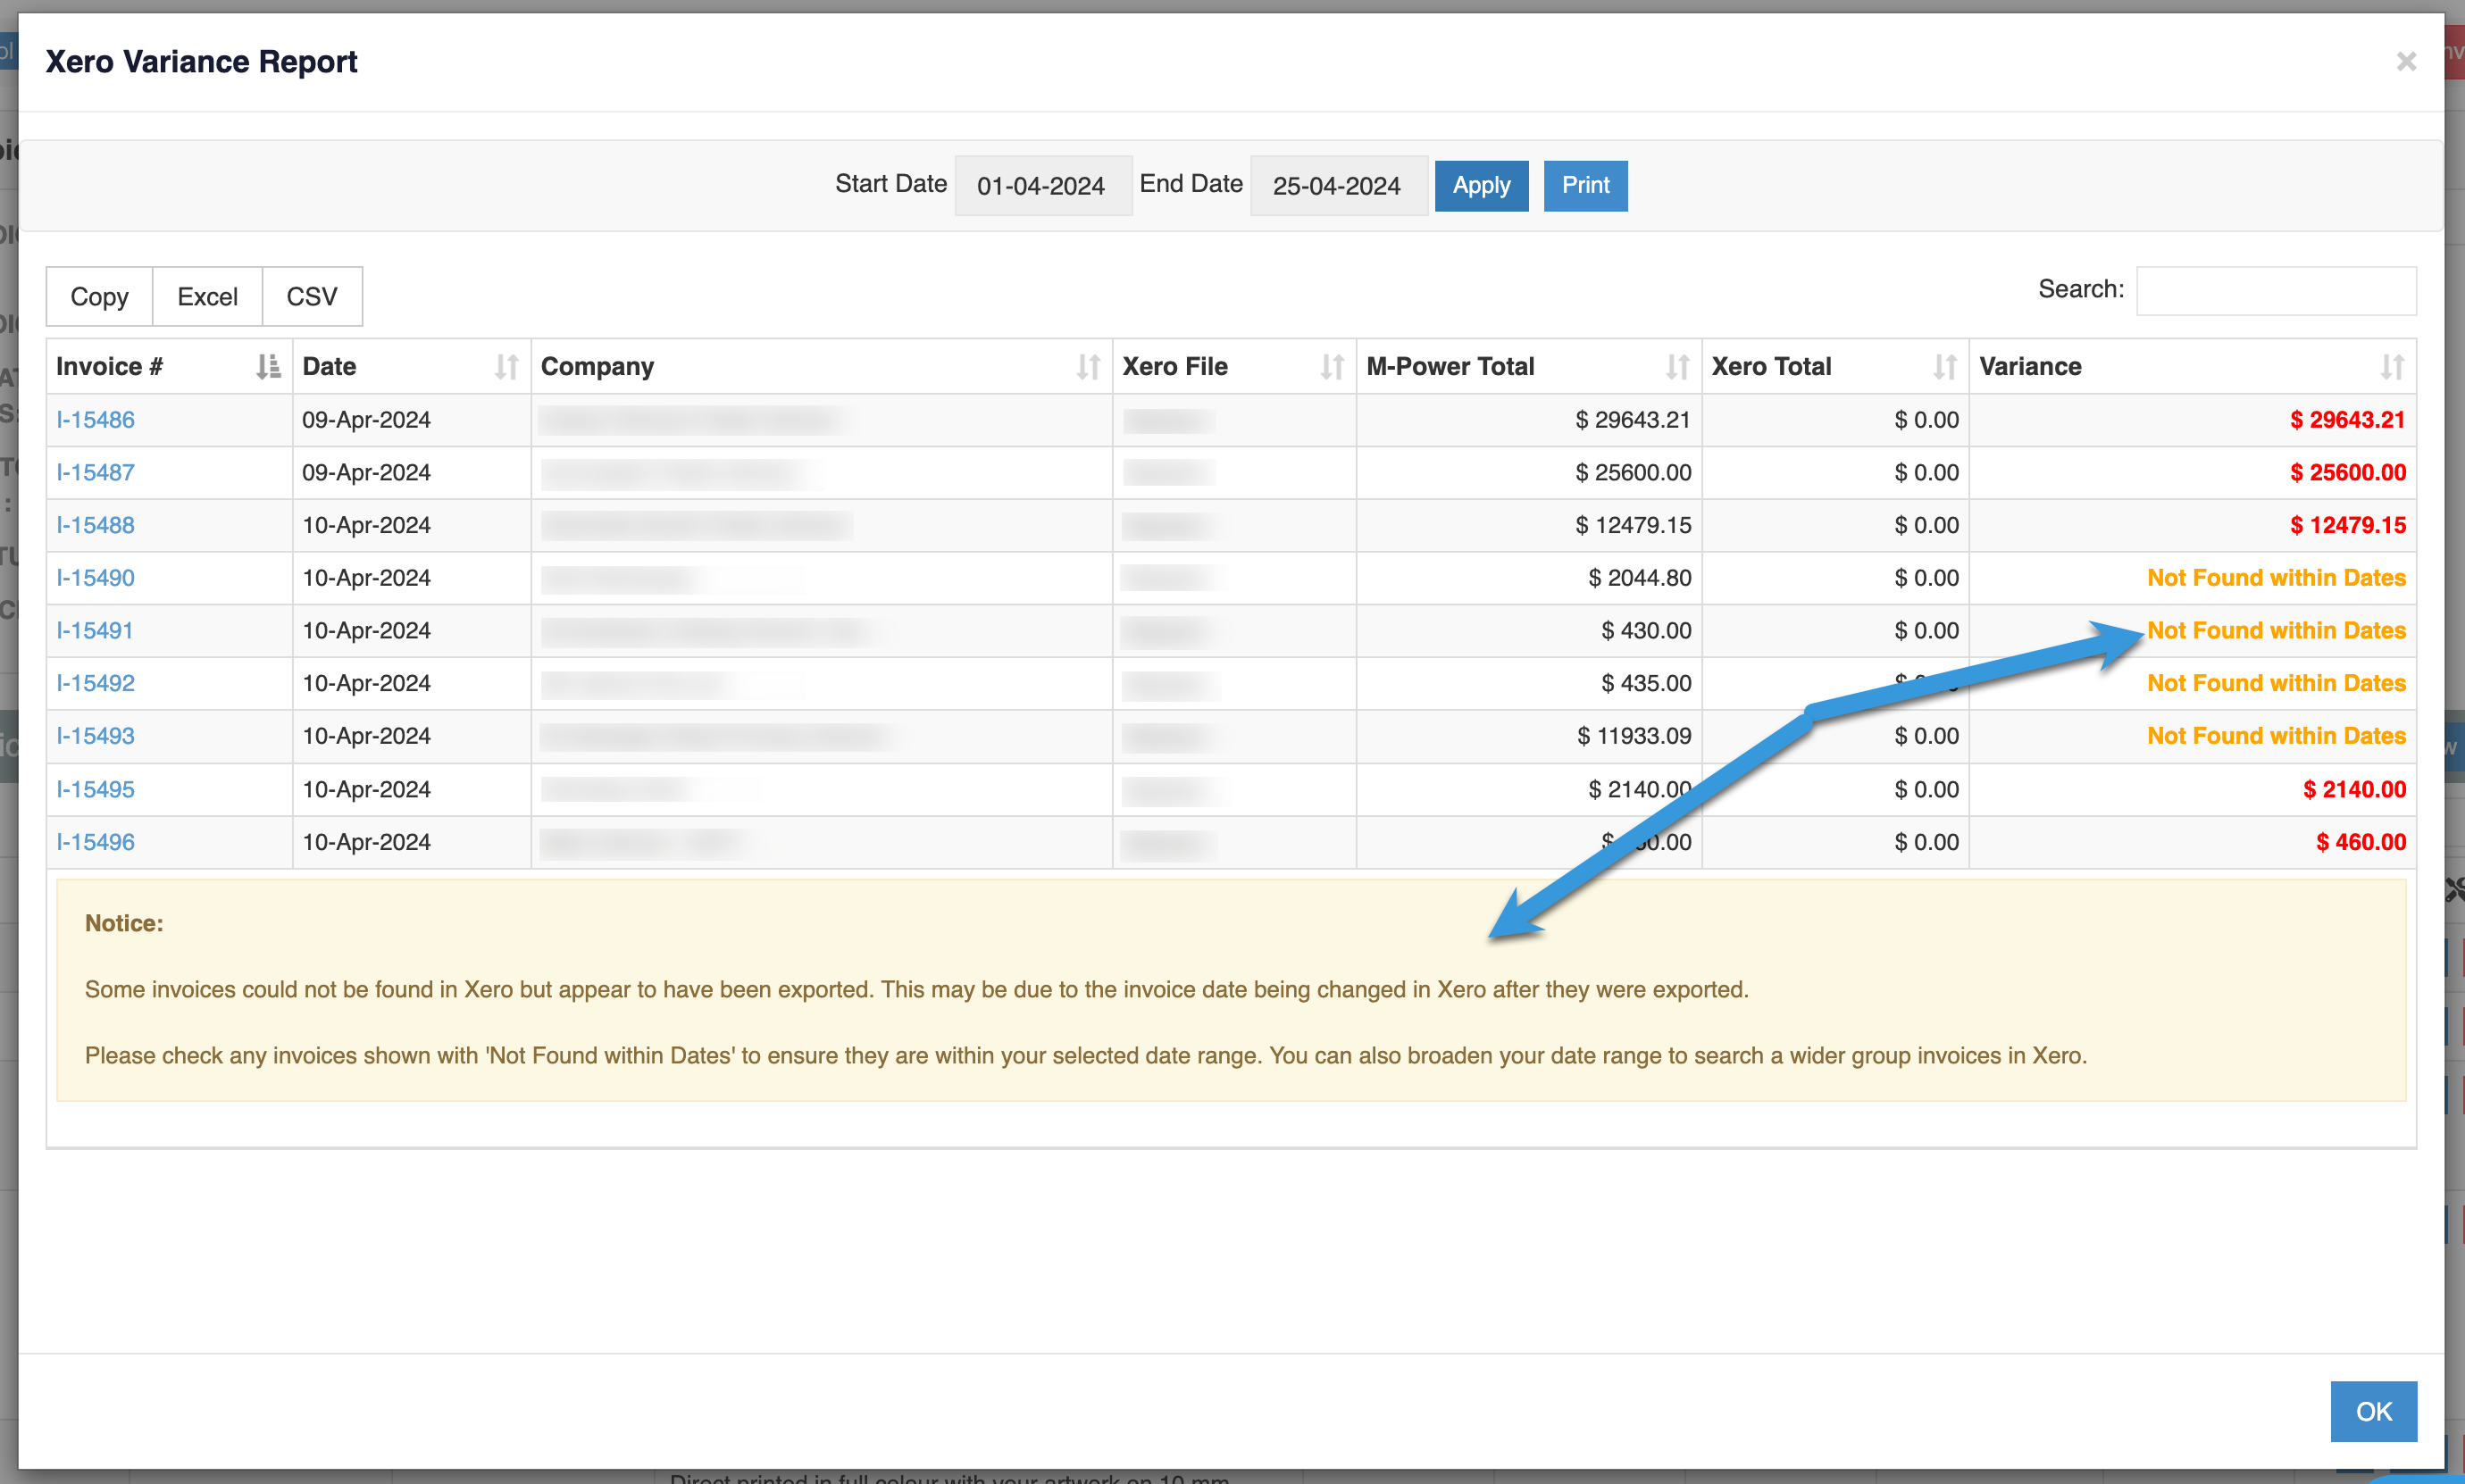Sort table by Xero File column icon
The image size is (2465, 1484).
click(x=1332, y=367)
